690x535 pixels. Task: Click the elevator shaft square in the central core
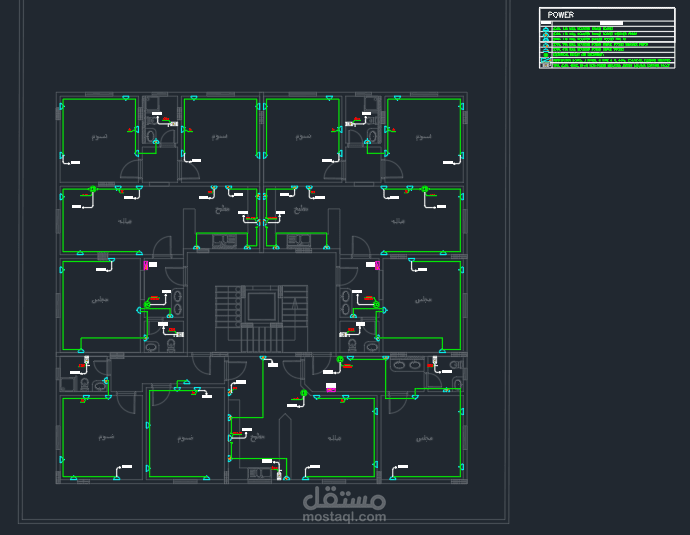point(262,307)
